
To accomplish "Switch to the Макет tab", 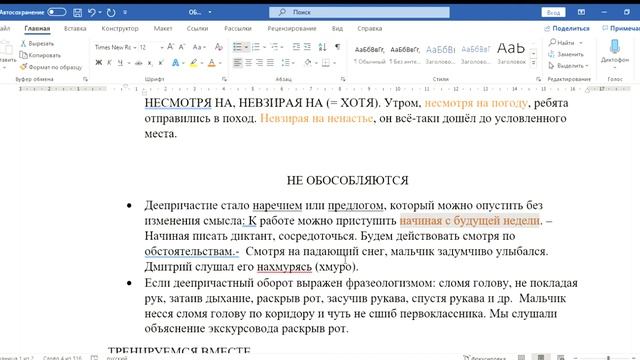I will [163, 28].
